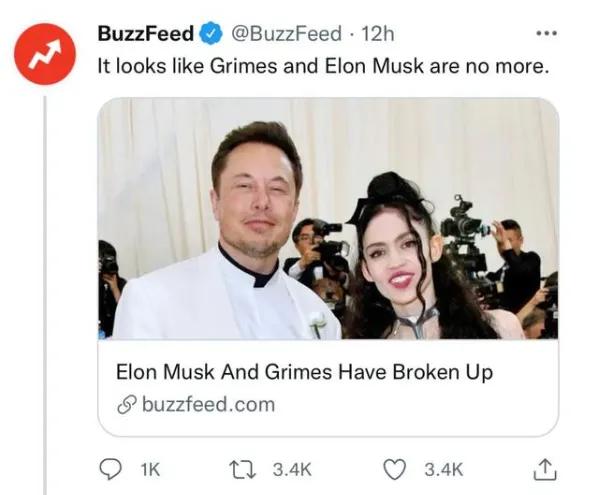Visit the buzzfeed.com domain link
The height and width of the screenshot is (495, 615).
pos(208,404)
